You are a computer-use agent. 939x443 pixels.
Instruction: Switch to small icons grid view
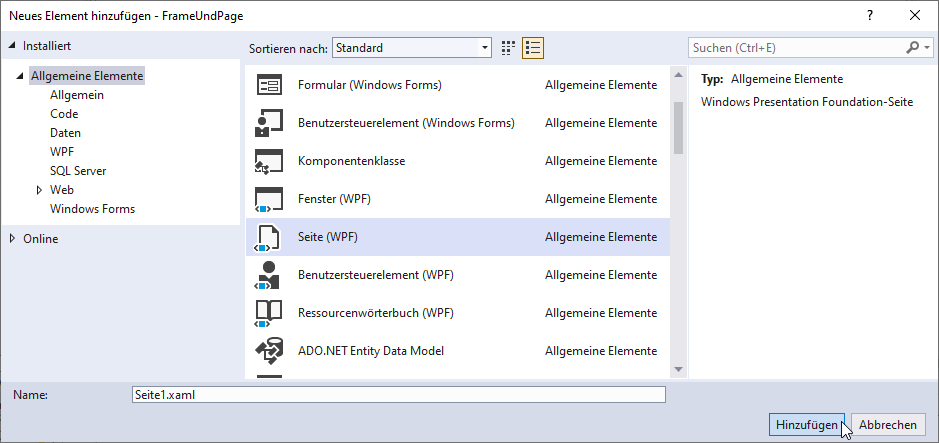pos(508,47)
